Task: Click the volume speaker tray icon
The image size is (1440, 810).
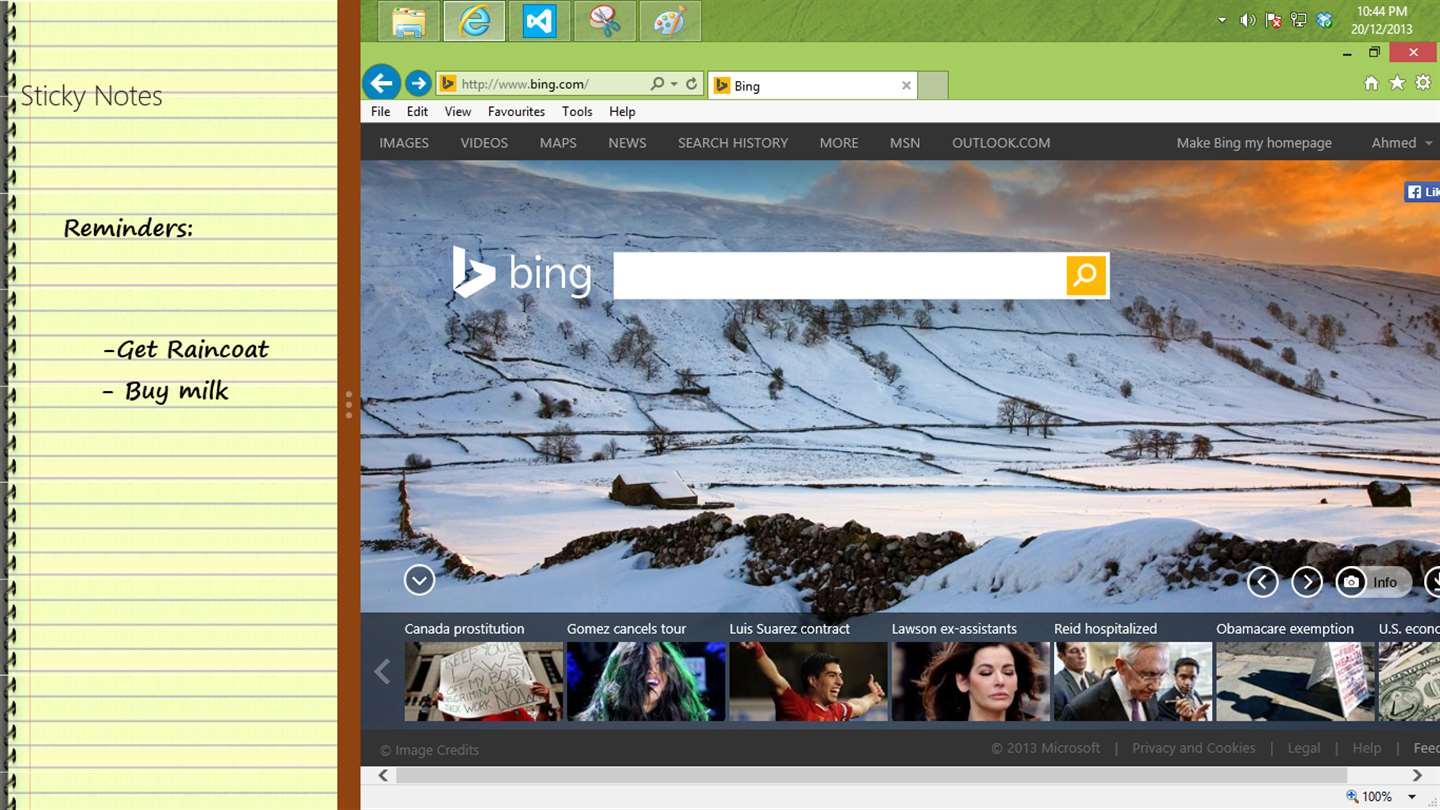Action: 1247,20
